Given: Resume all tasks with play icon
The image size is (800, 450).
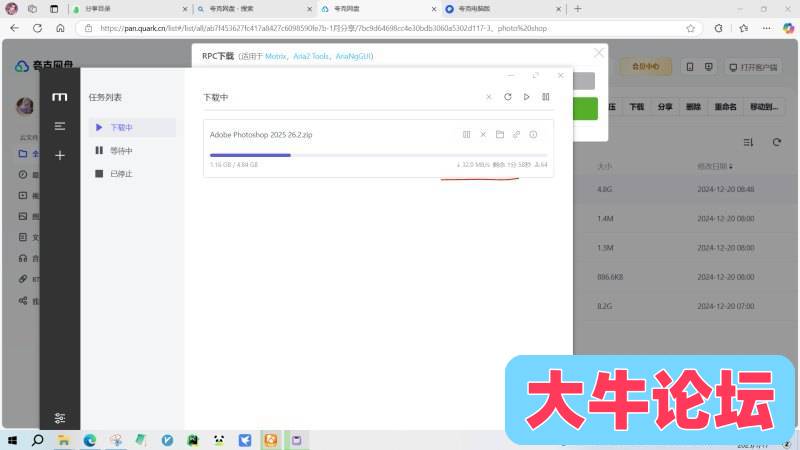Looking at the screenshot, I should pos(527,97).
